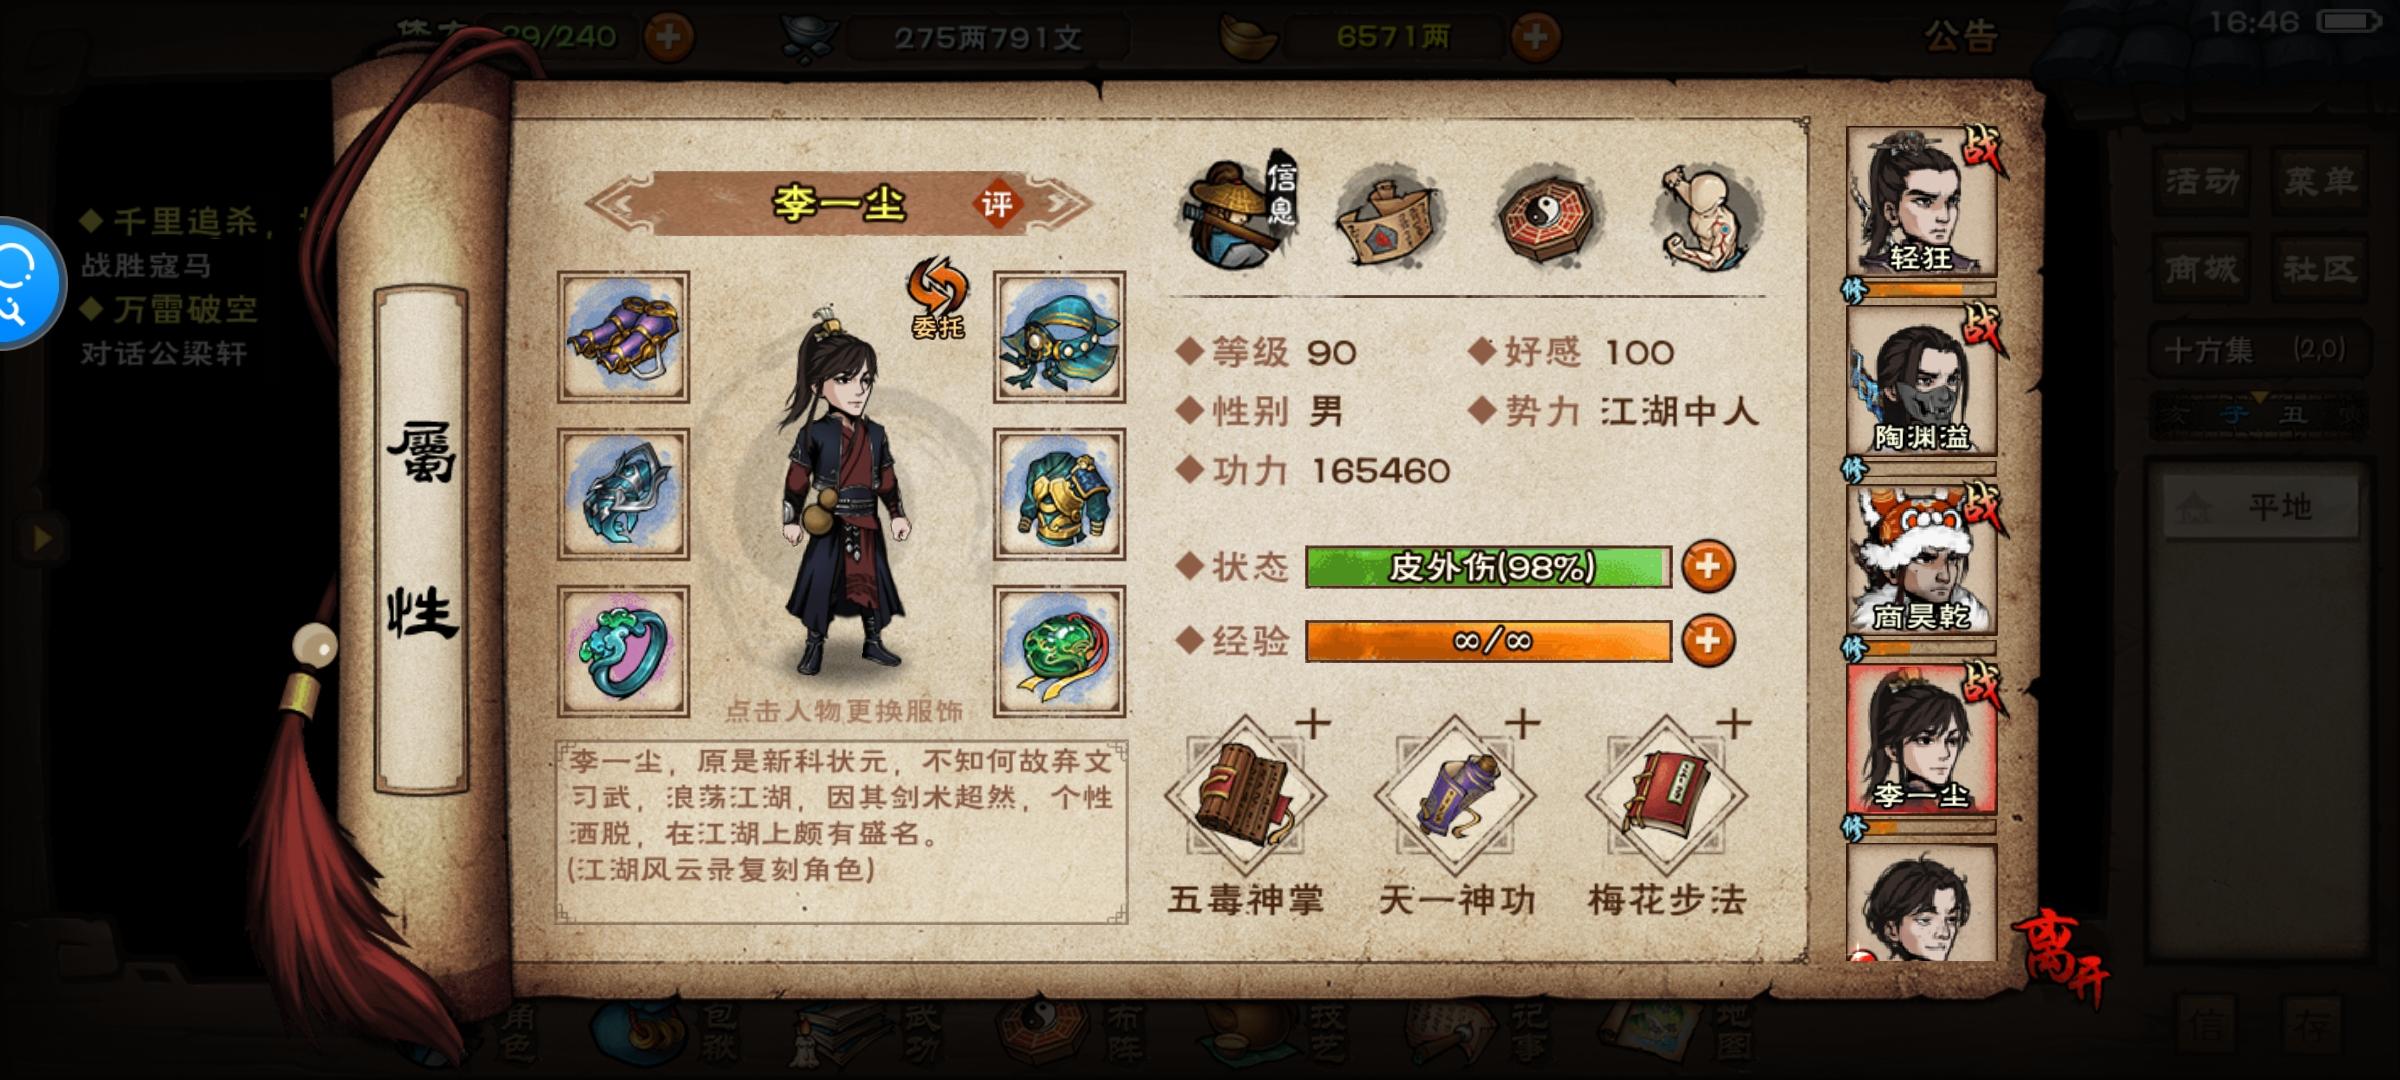2400x1080 pixels.
Task: Open the golden armor equipment slot
Action: pos(1059,494)
